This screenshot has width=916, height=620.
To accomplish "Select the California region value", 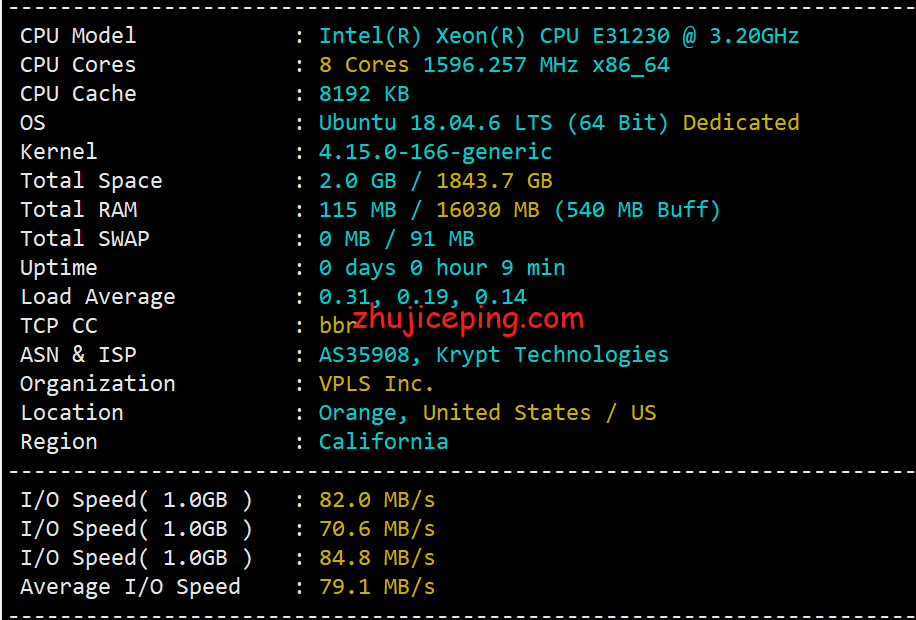I will click(x=383, y=442).
